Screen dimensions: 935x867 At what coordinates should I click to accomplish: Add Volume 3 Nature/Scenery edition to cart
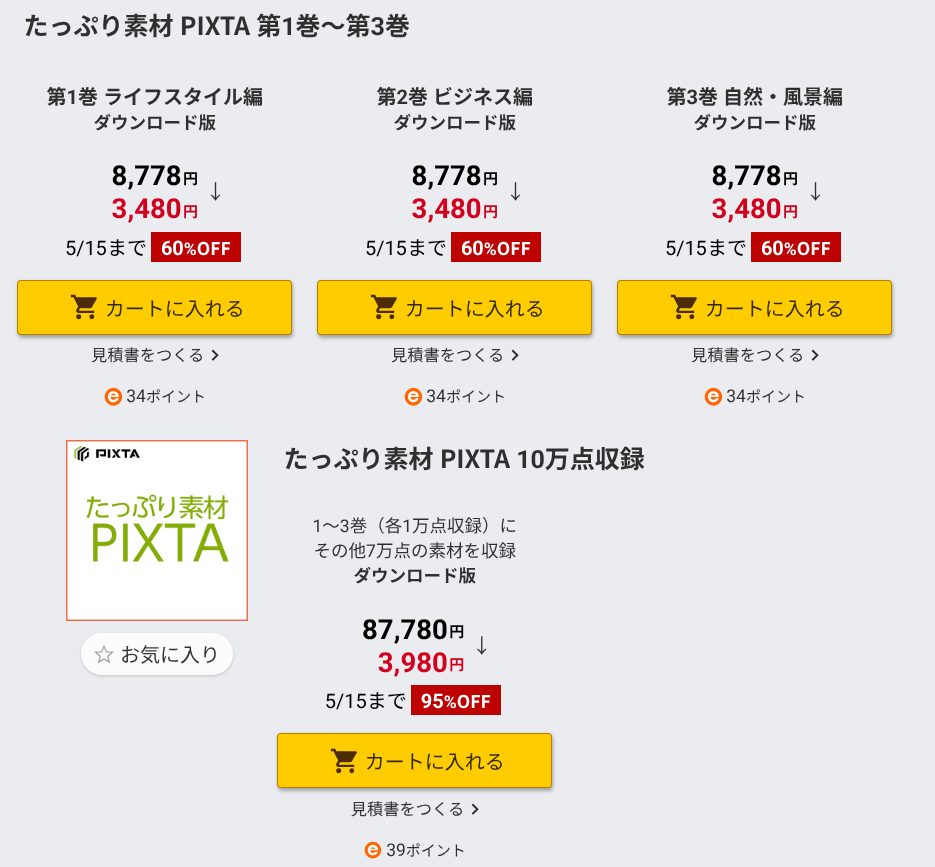point(754,308)
